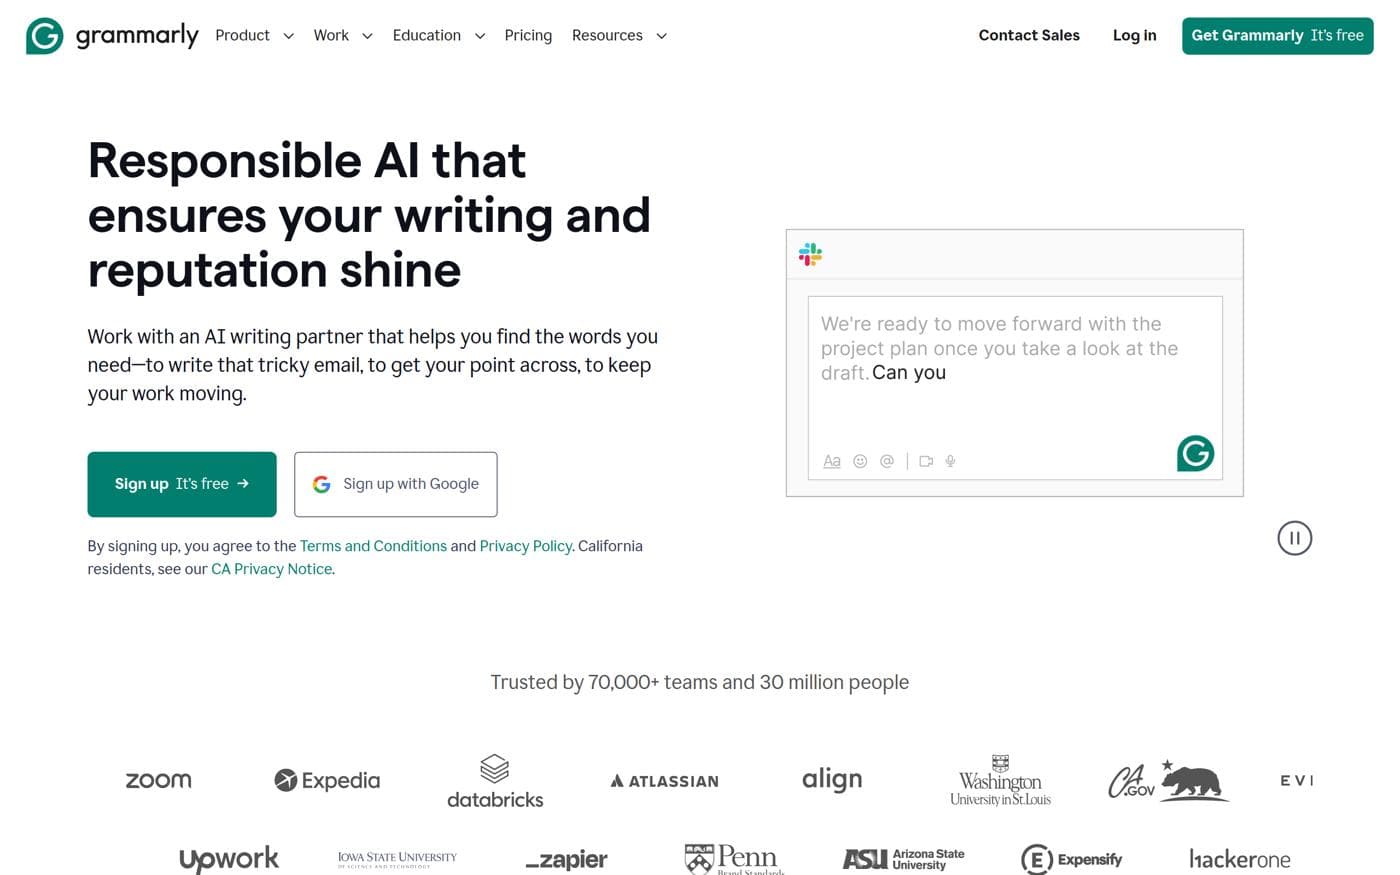Select the microphone icon
The width and height of the screenshot is (1400, 875).
tap(949, 461)
